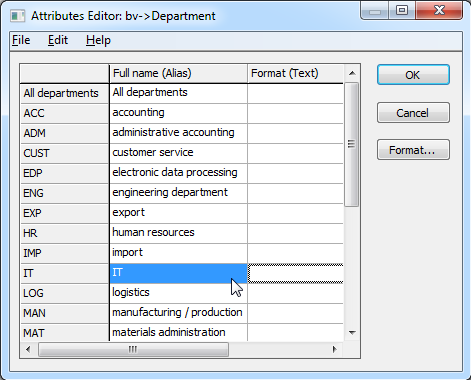Select the vertical scrollbar thumb
471x380 pixels.
pyautogui.click(x=352, y=144)
